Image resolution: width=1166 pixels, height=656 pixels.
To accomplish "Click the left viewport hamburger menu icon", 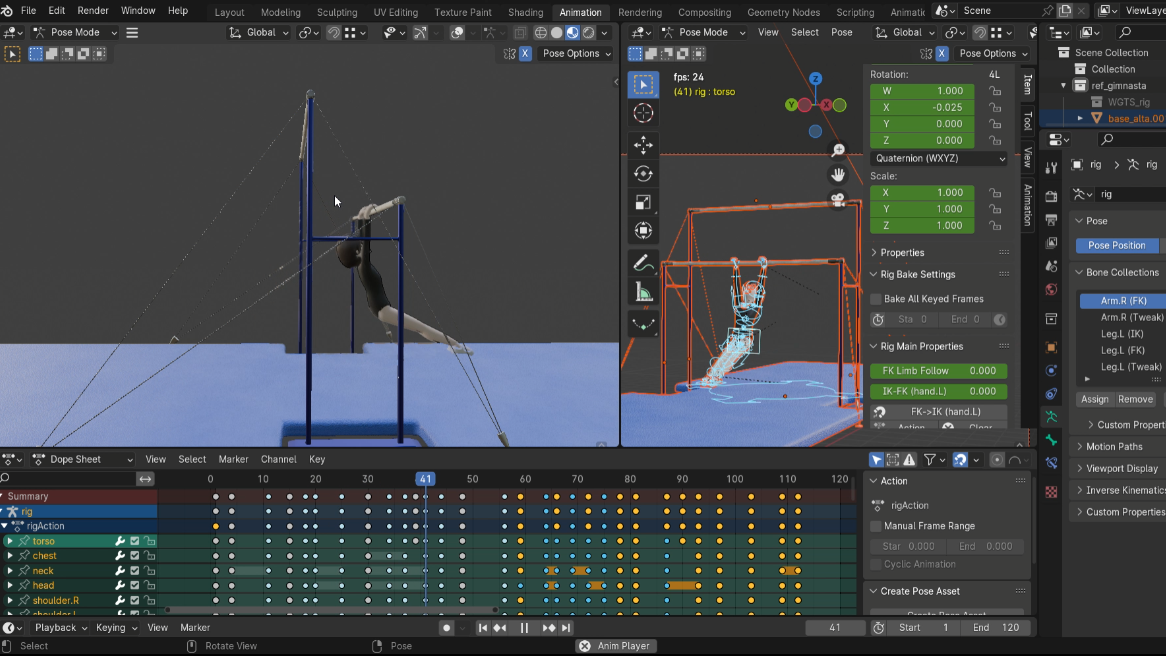I will pyautogui.click(x=132, y=33).
